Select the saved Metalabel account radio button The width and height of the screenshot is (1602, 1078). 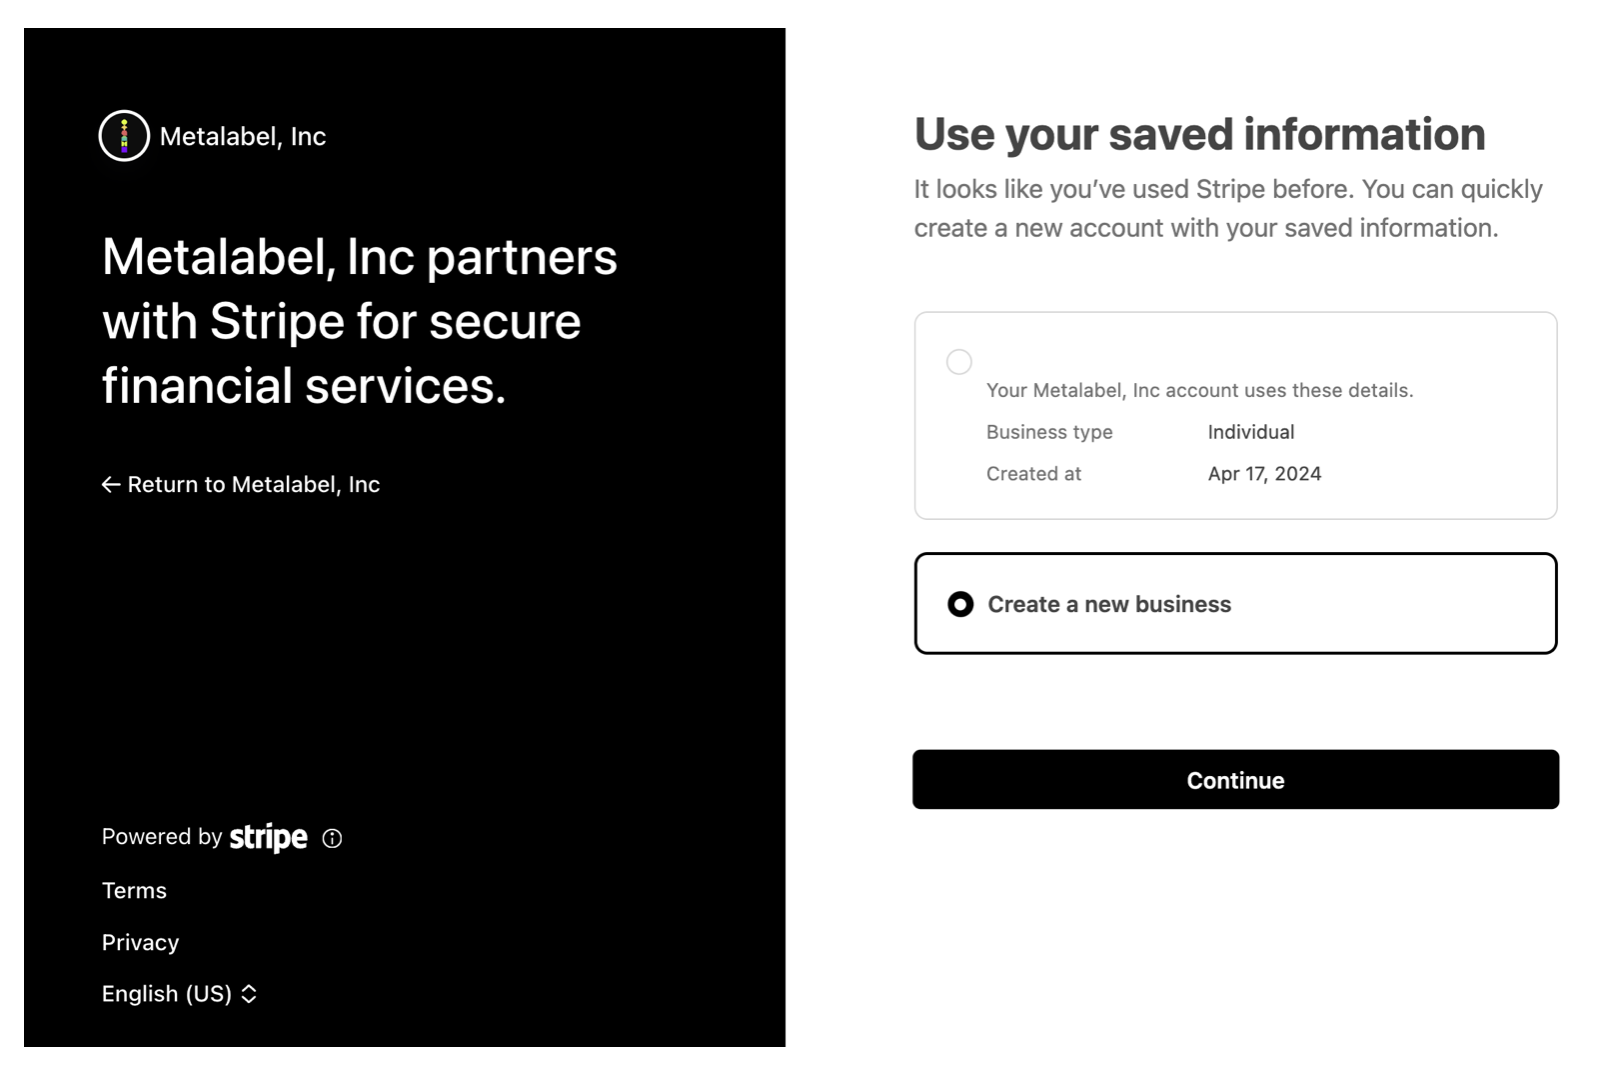[x=959, y=362]
